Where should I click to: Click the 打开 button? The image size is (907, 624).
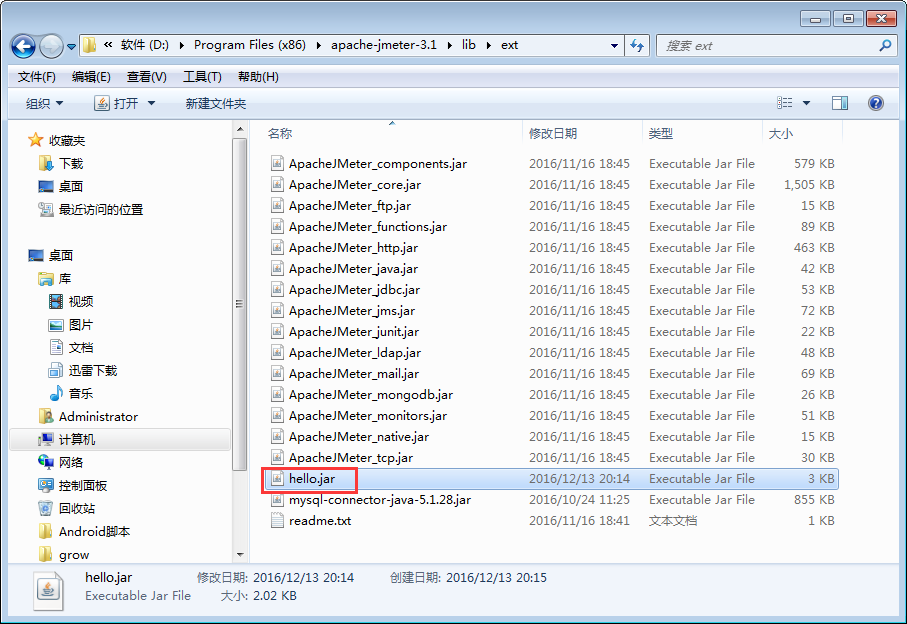[118, 104]
